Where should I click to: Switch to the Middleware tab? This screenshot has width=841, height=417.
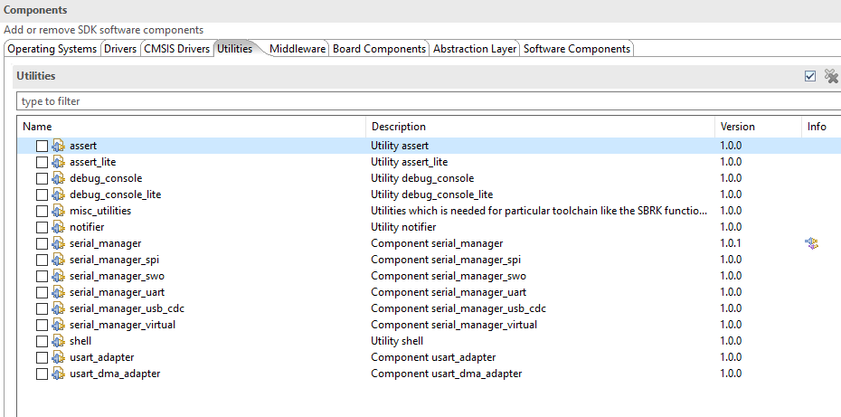tap(297, 49)
